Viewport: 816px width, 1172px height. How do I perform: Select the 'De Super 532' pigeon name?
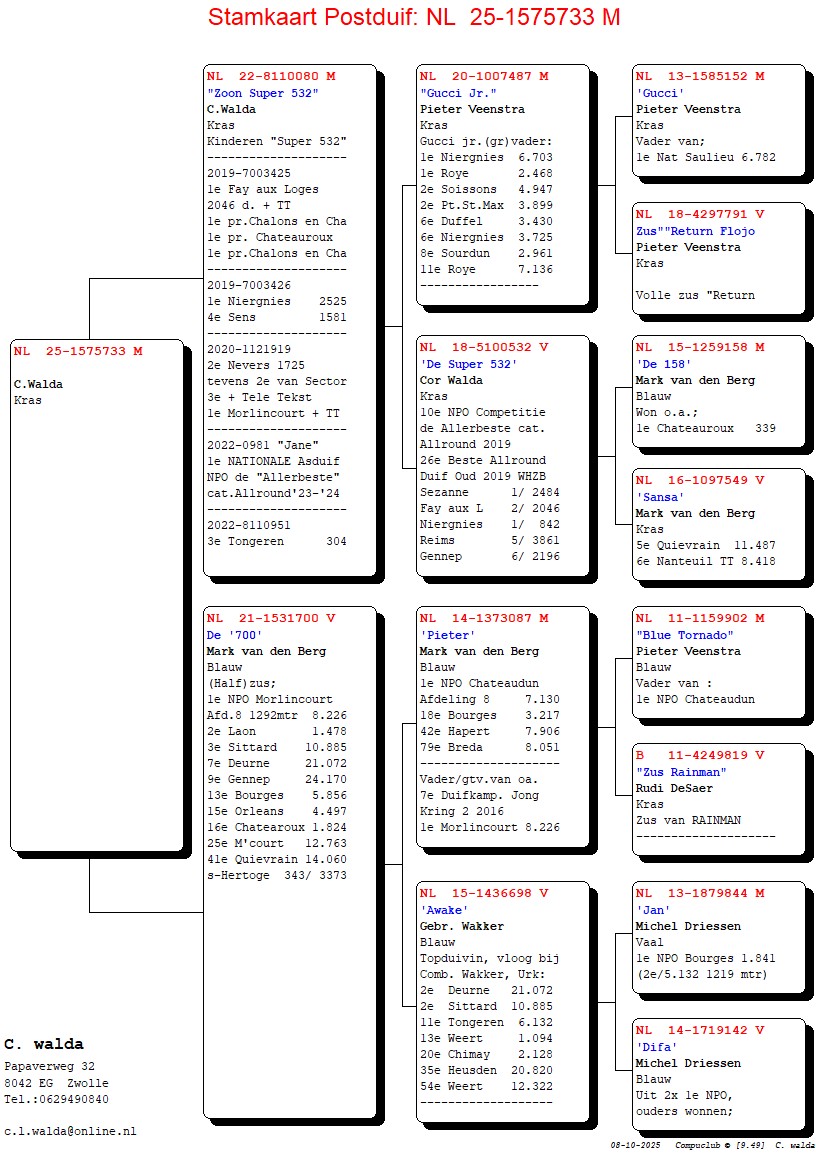468,364
